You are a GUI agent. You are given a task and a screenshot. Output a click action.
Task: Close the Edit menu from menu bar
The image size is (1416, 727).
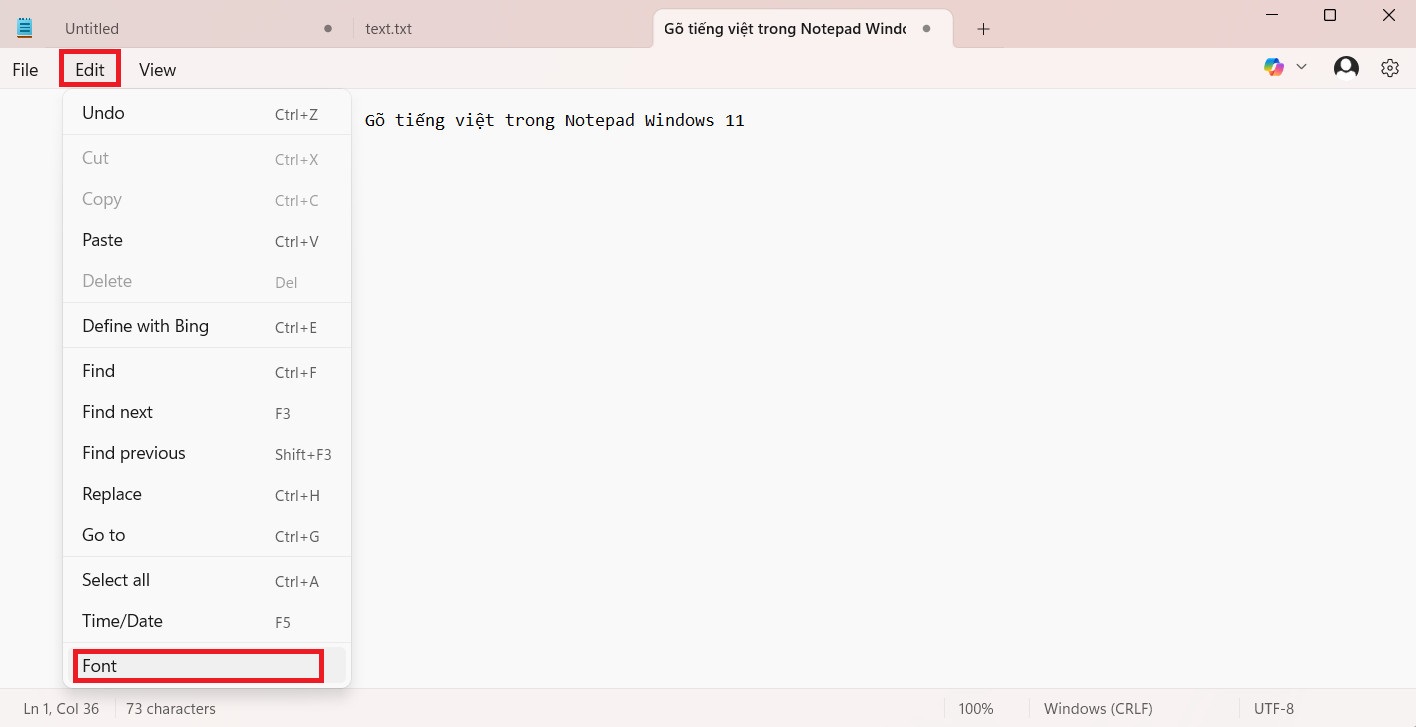[x=90, y=69]
